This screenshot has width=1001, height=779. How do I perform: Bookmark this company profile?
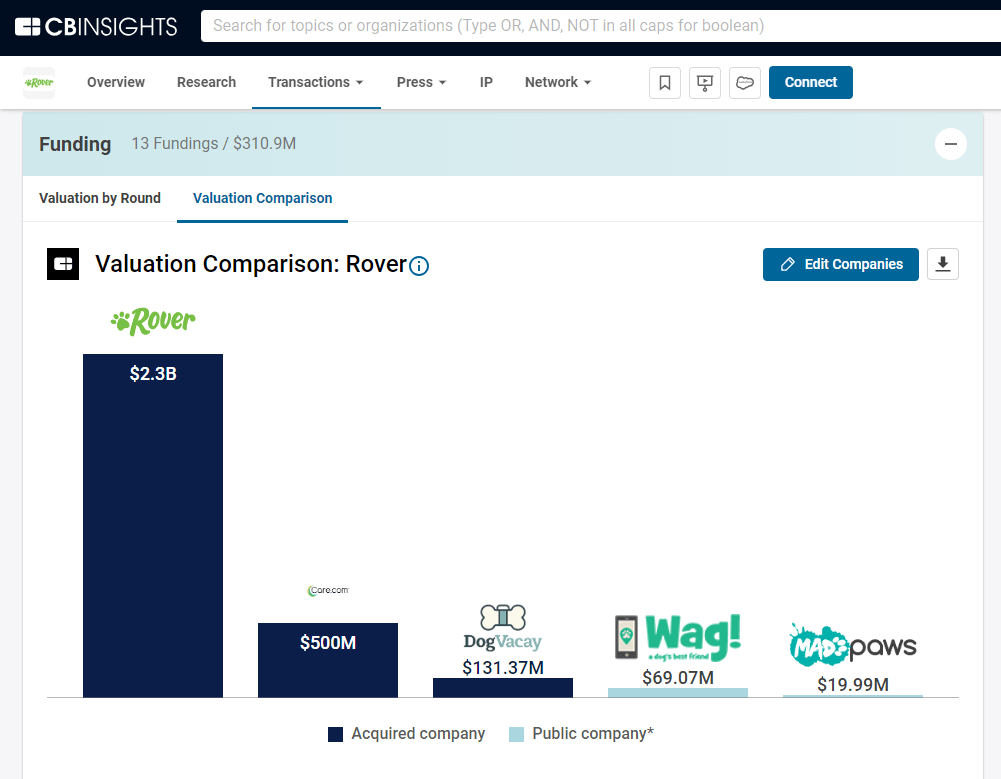click(665, 83)
